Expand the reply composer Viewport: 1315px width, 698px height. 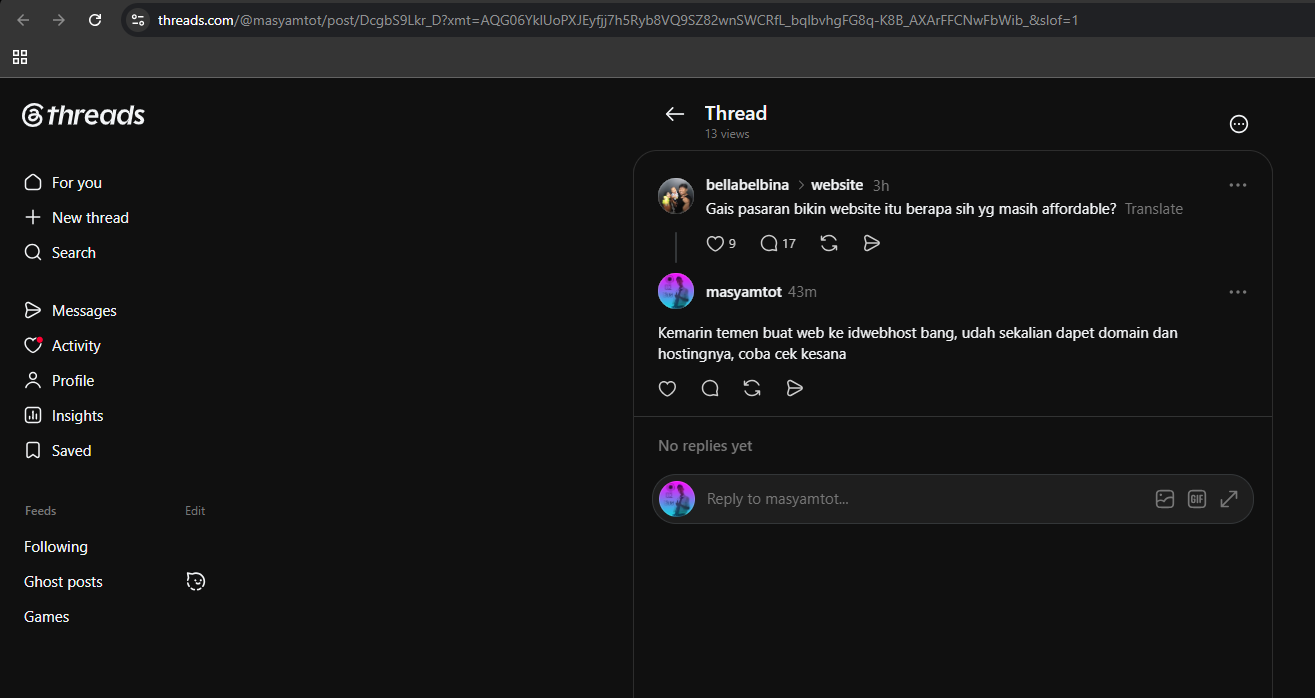click(x=1229, y=499)
